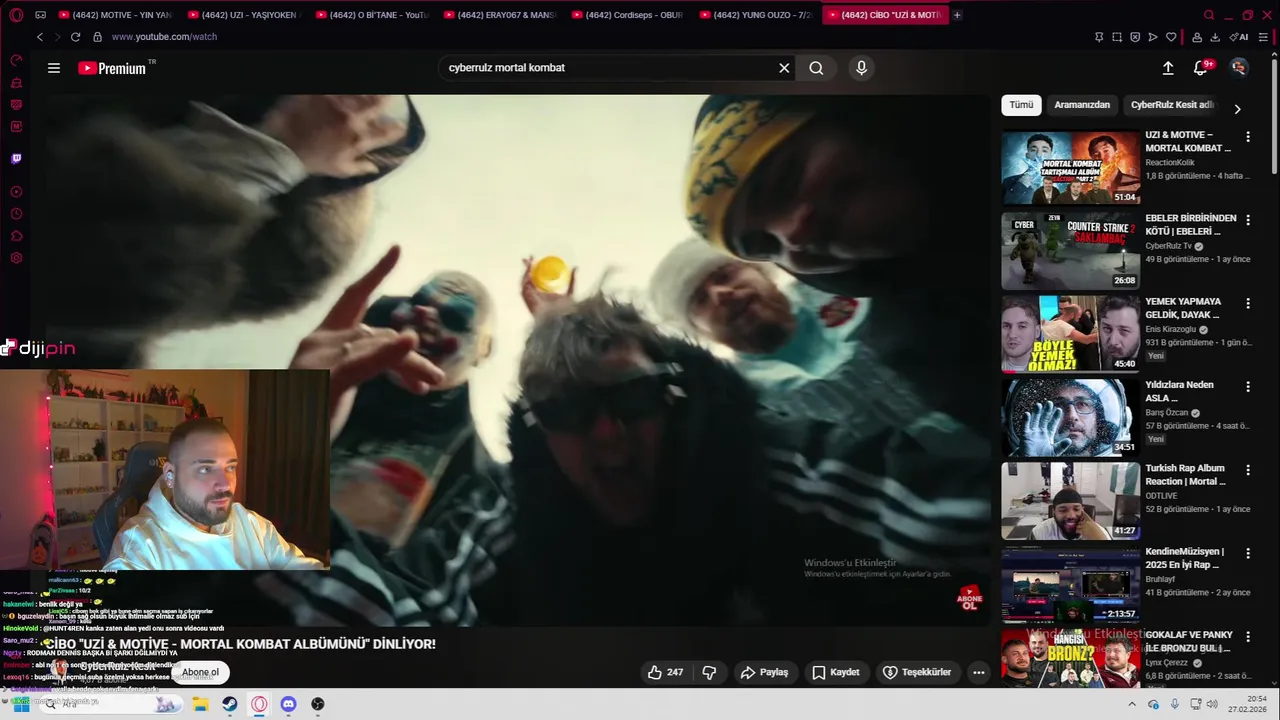Switch to UZI - YAŞIYOKEN tab
Viewport: 1280px width, 720px height.
coord(243,15)
